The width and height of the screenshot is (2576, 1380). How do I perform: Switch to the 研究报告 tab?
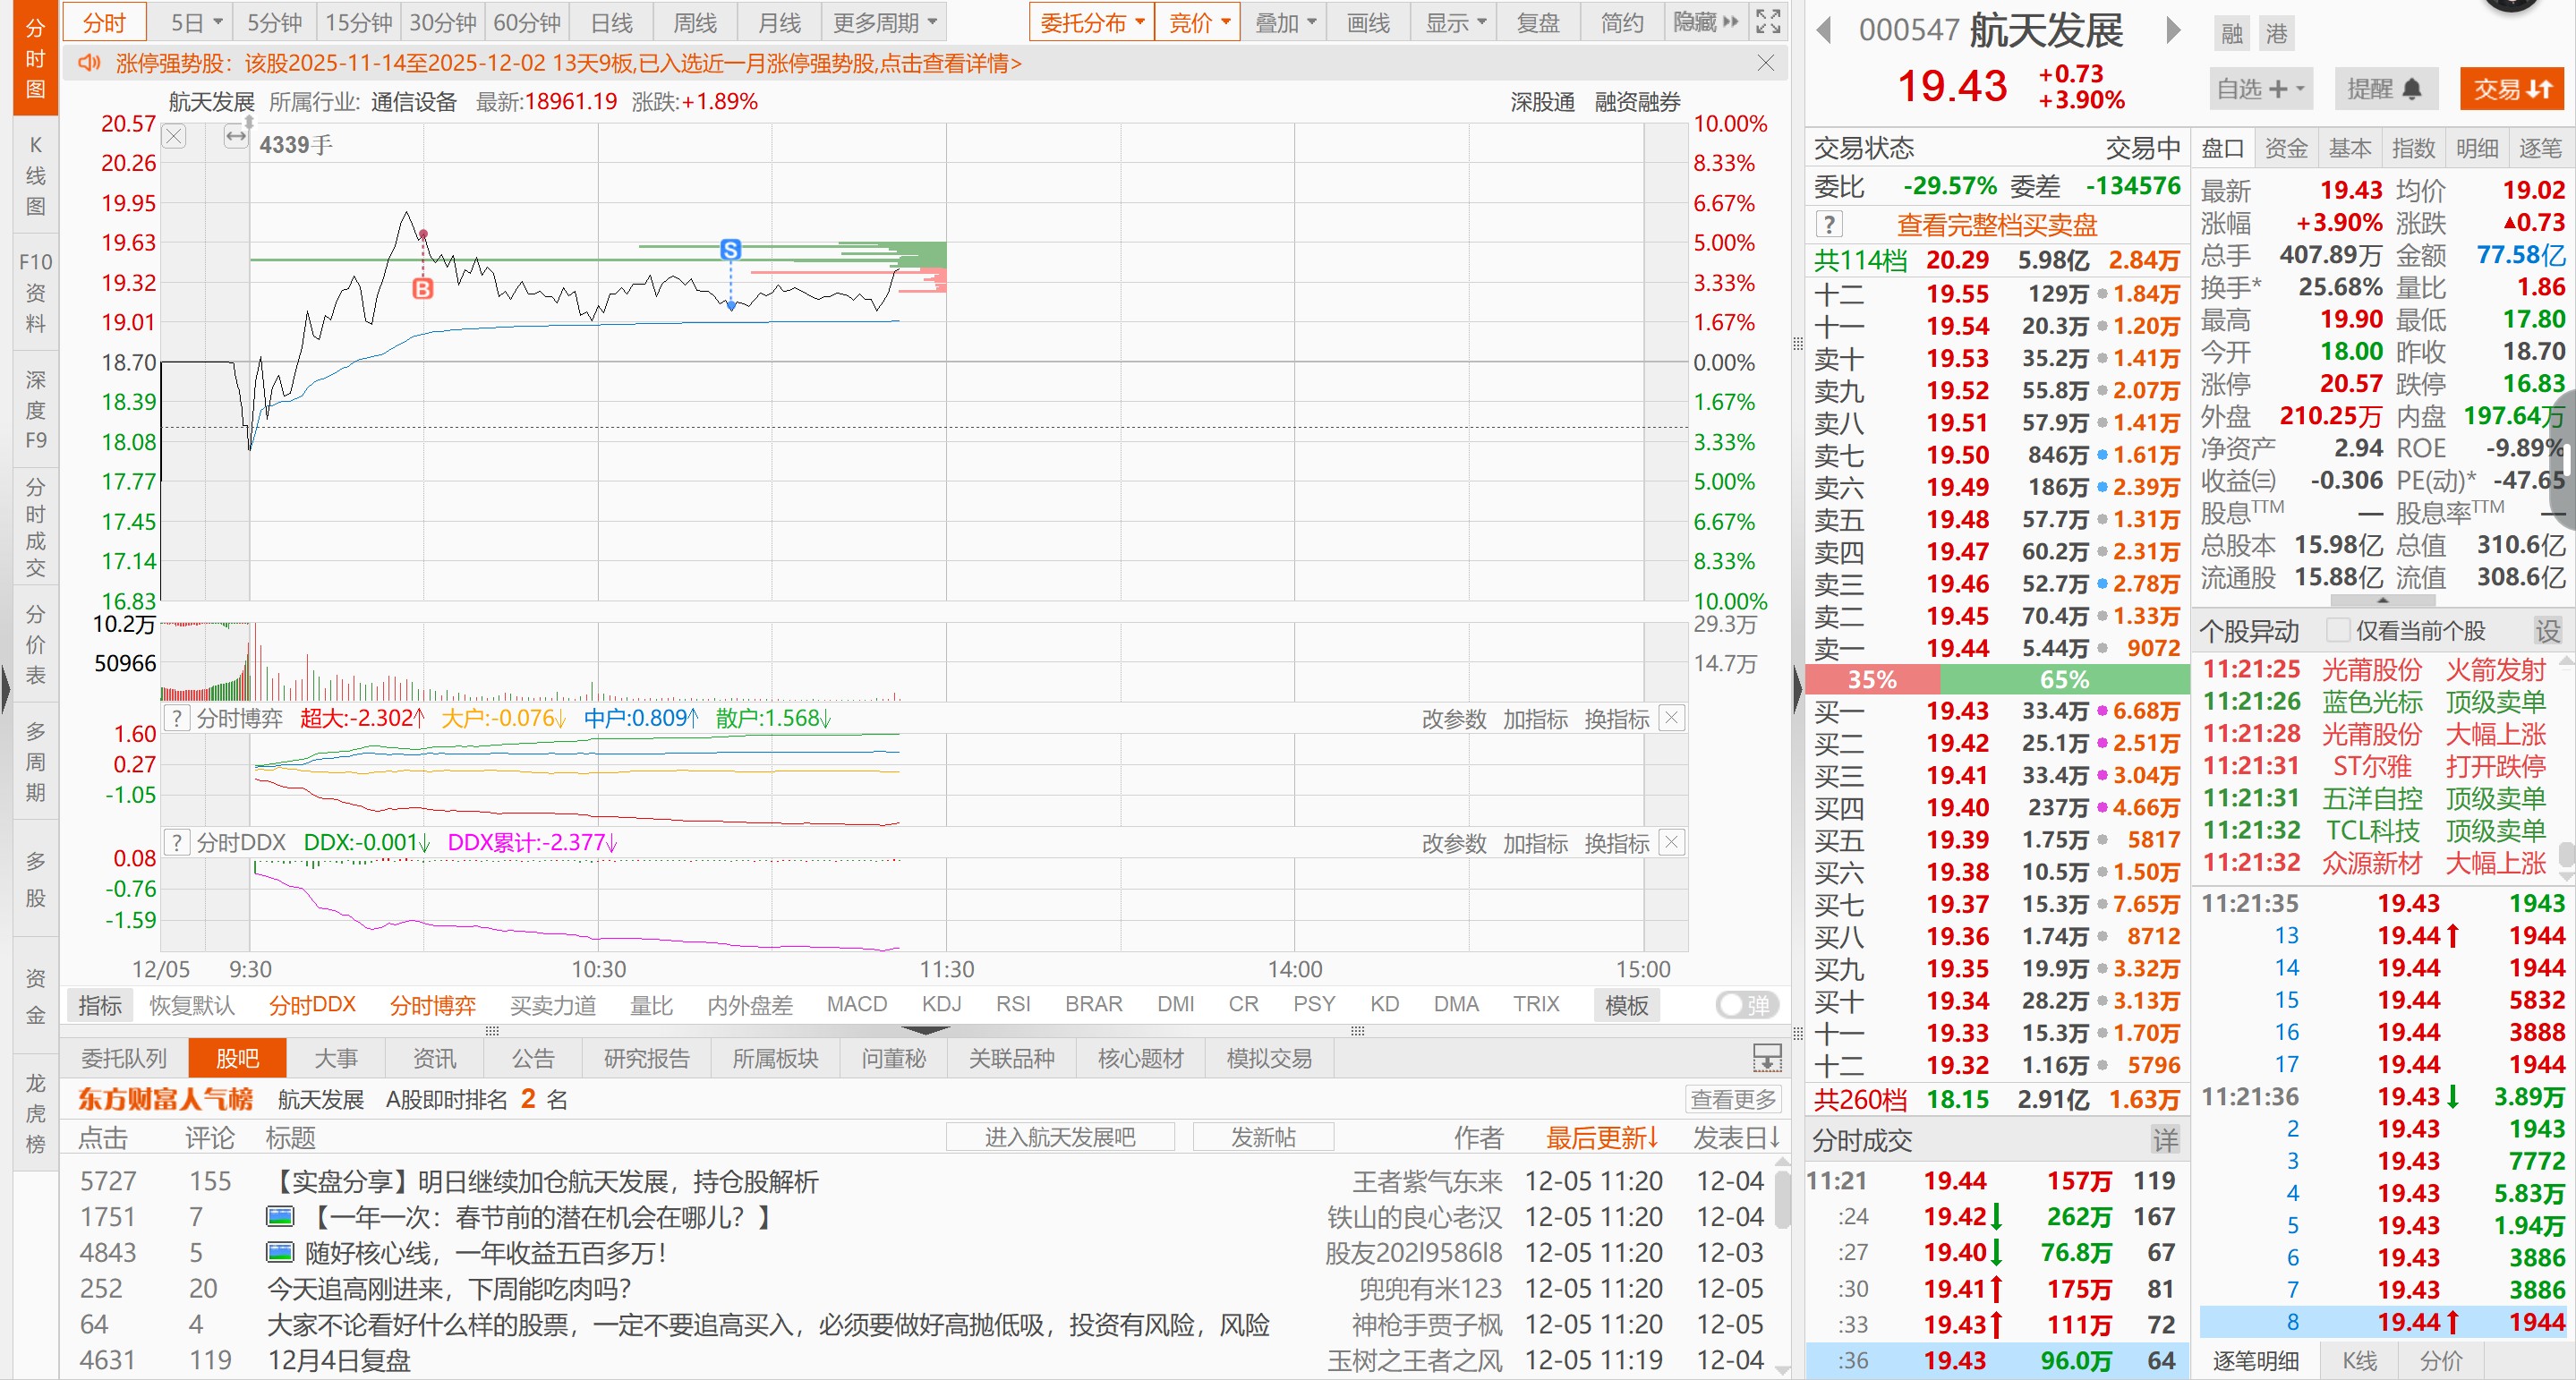pyautogui.click(x=646, y=1058)
